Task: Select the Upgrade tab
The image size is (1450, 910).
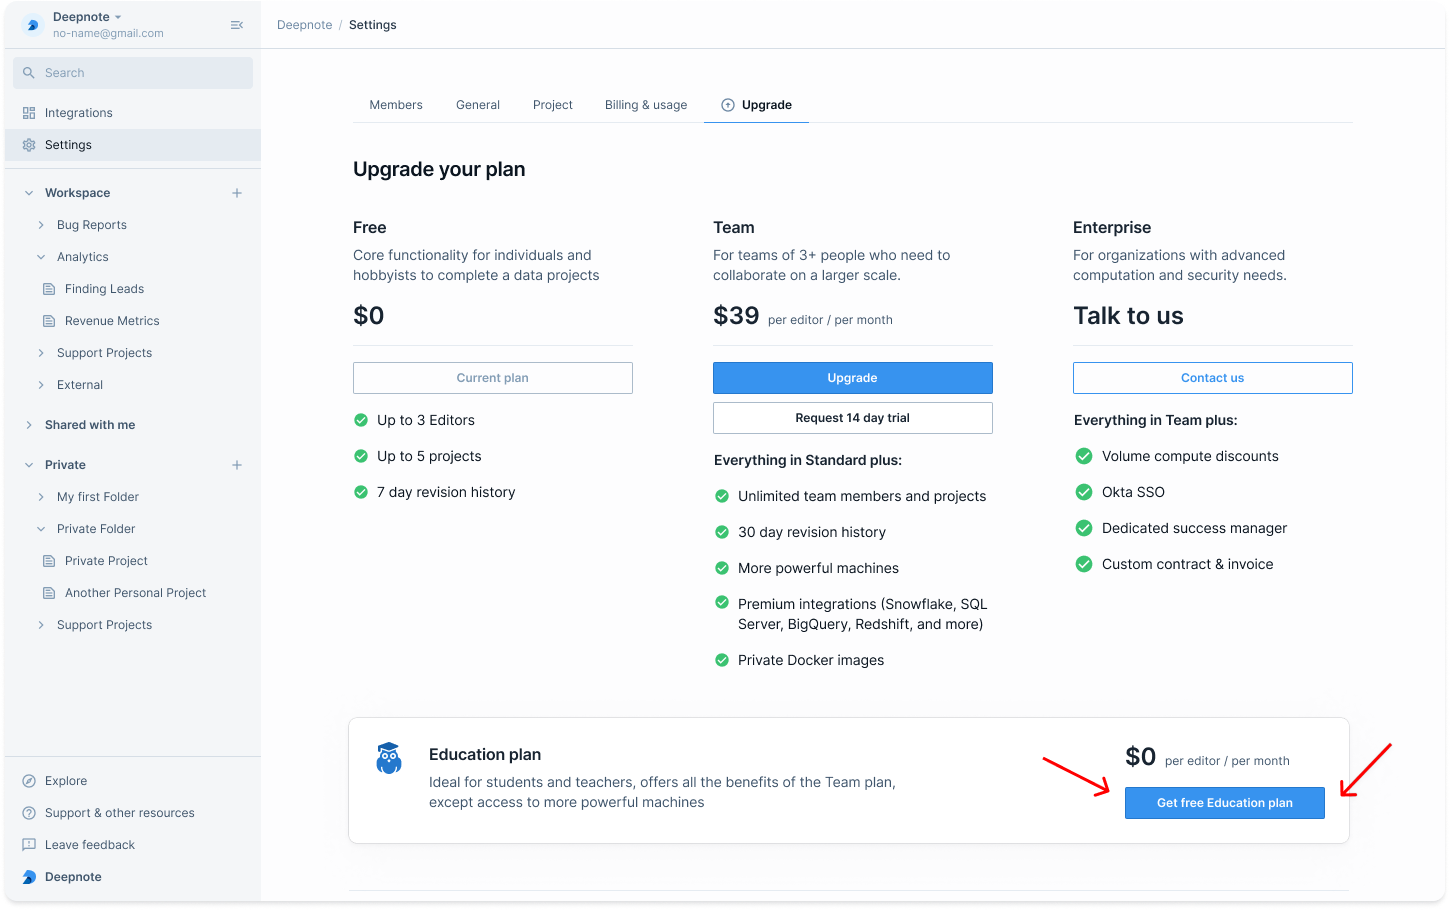Action: 756,105
